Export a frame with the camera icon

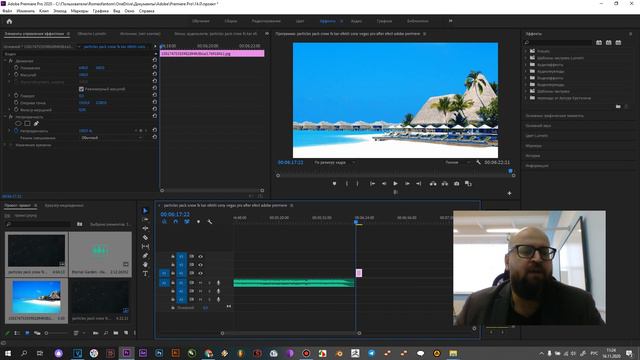(x=457, y=184)
